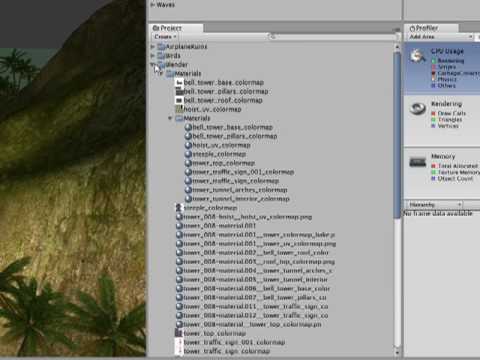480x360 pixels.
Task: Open the Add Area dropdown in Profiler
Action: 440,37
